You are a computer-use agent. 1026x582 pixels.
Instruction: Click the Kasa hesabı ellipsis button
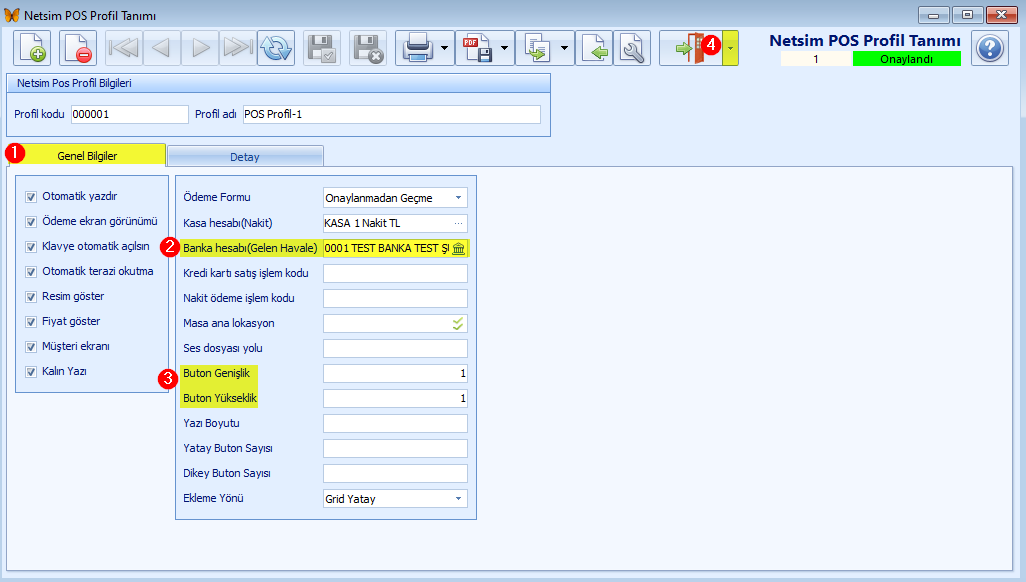459,223
